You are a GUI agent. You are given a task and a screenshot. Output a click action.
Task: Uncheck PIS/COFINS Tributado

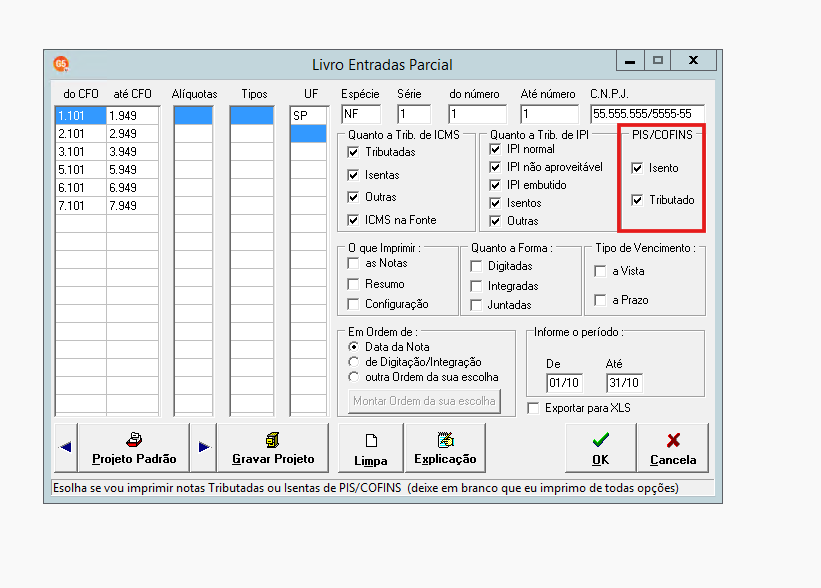coord(637,200)
